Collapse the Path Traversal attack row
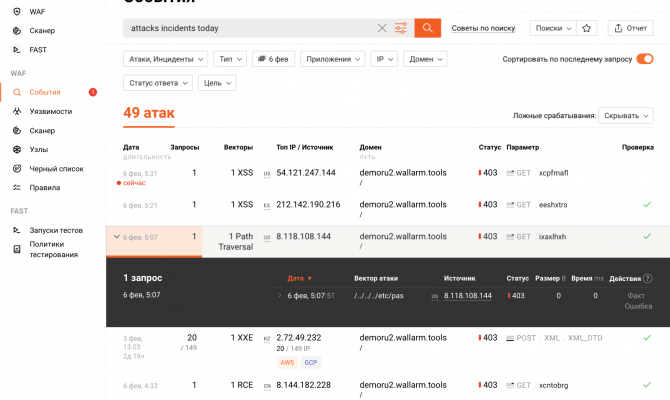The image size is (670, 400). click(x=116, y=237)
